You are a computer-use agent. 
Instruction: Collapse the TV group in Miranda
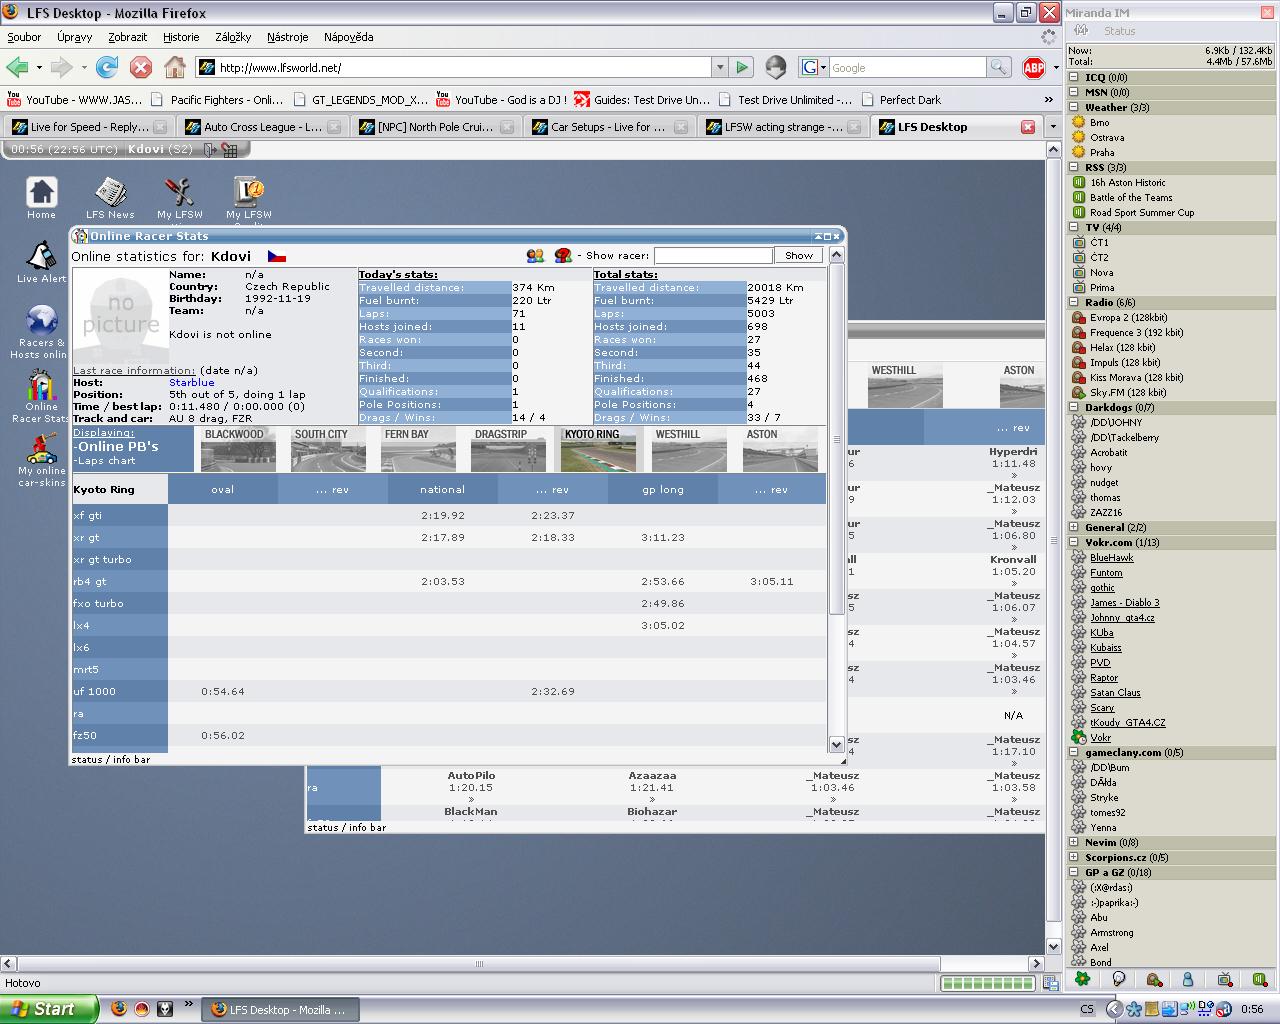(1074, 227)
